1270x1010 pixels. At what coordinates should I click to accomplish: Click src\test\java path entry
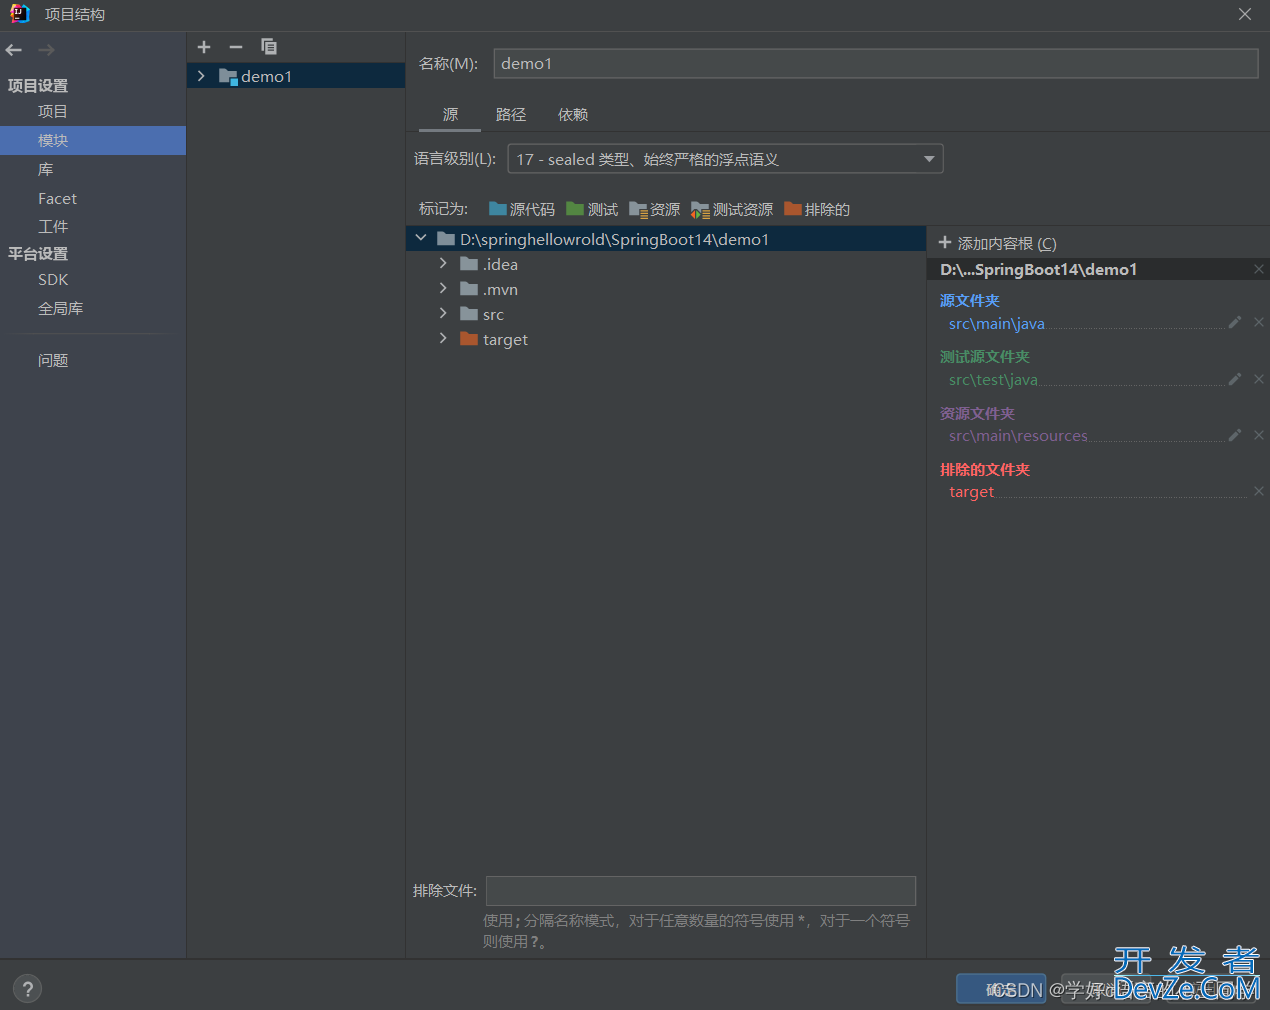[x=993, y=380]
